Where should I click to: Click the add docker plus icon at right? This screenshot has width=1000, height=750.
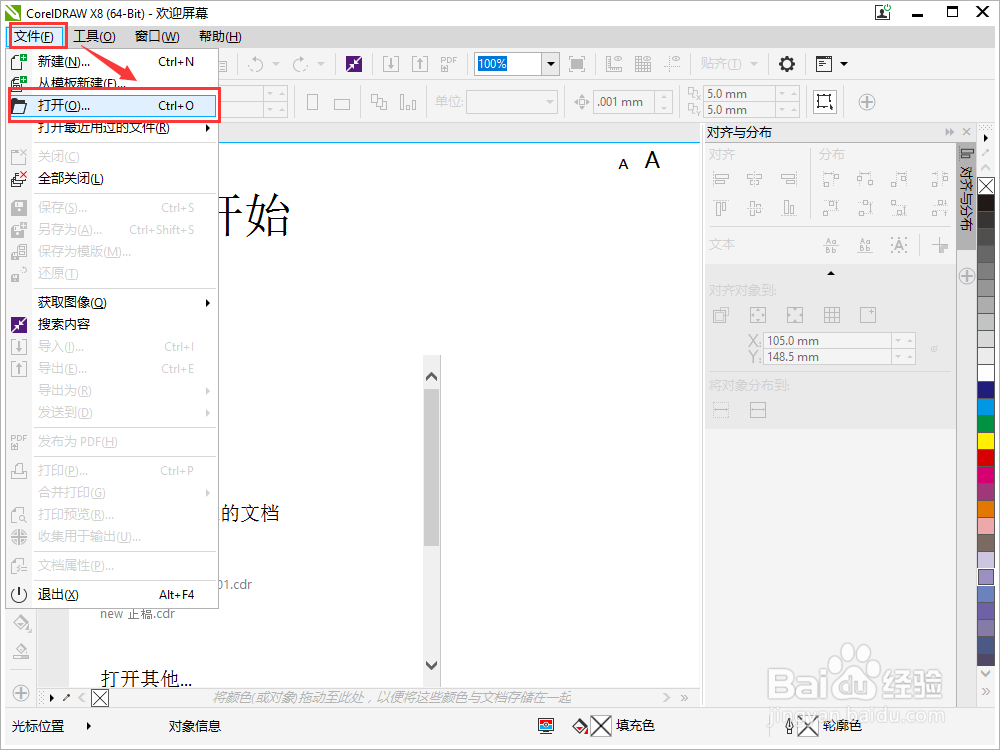click(967, 276)
